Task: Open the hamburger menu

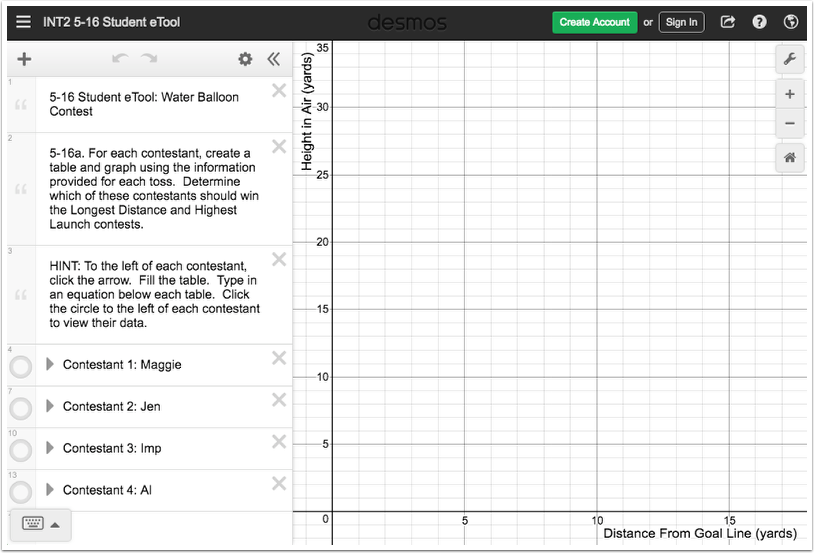Action: [23, 22]
